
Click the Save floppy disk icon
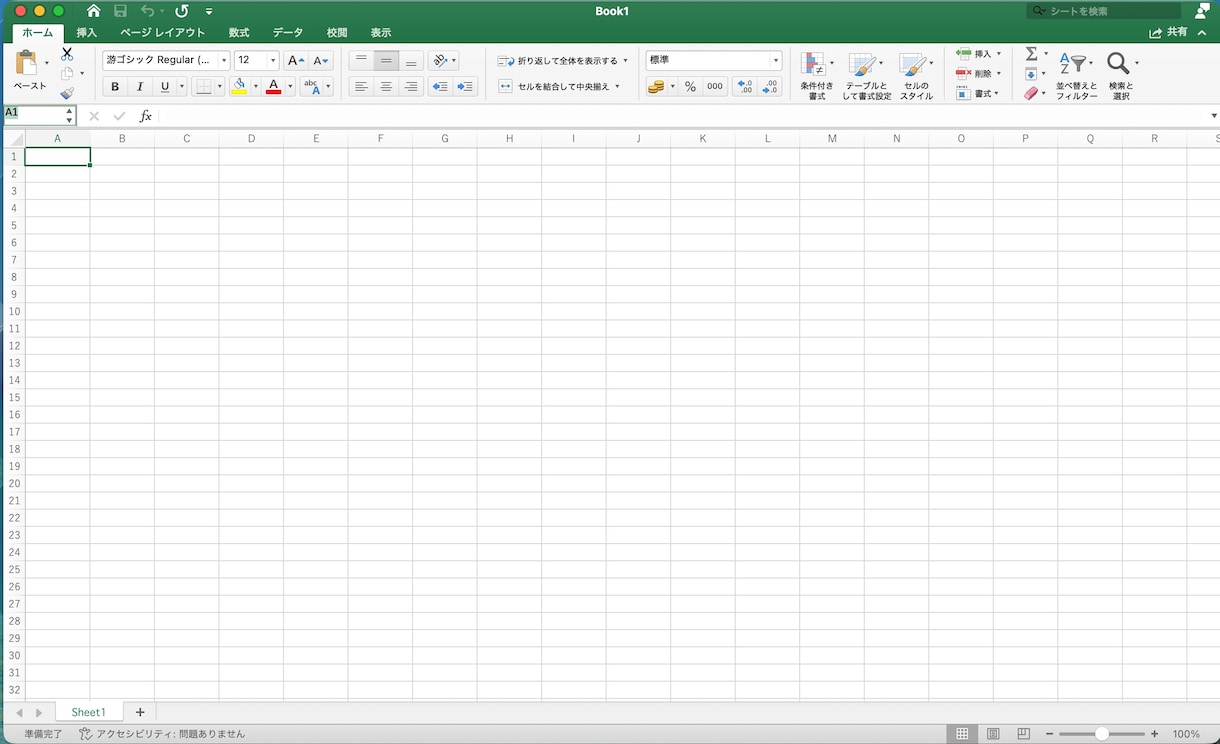click(120, 11)
